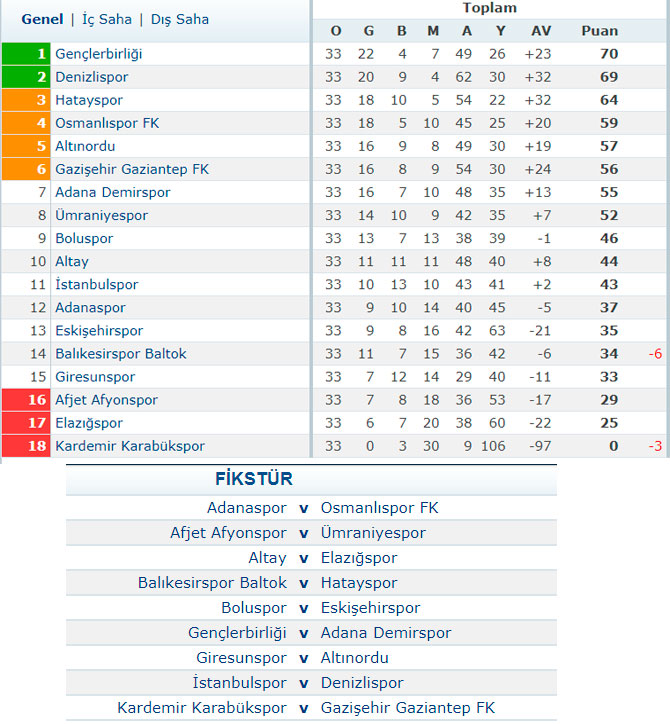Open Gazişehir Gaziantep FK in the standings
670x724 pixels.
(x=132, y=169)
